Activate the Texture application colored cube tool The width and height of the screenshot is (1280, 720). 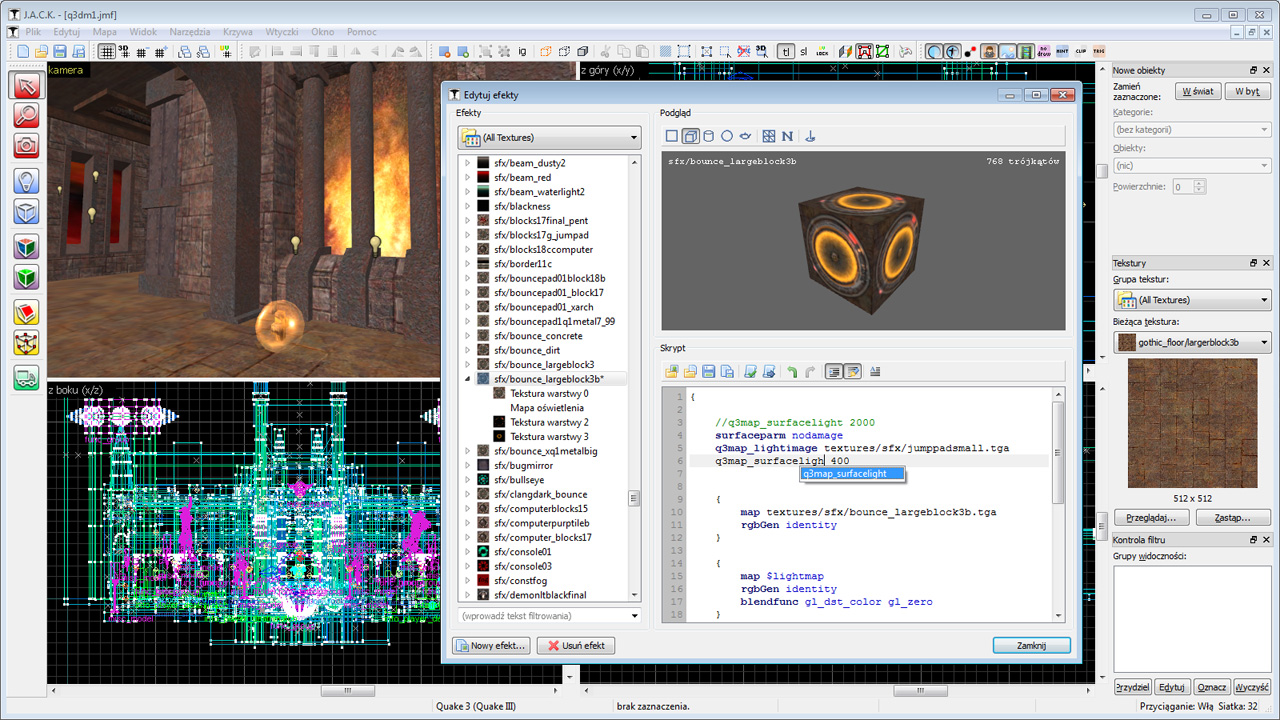tap(26, 246)
